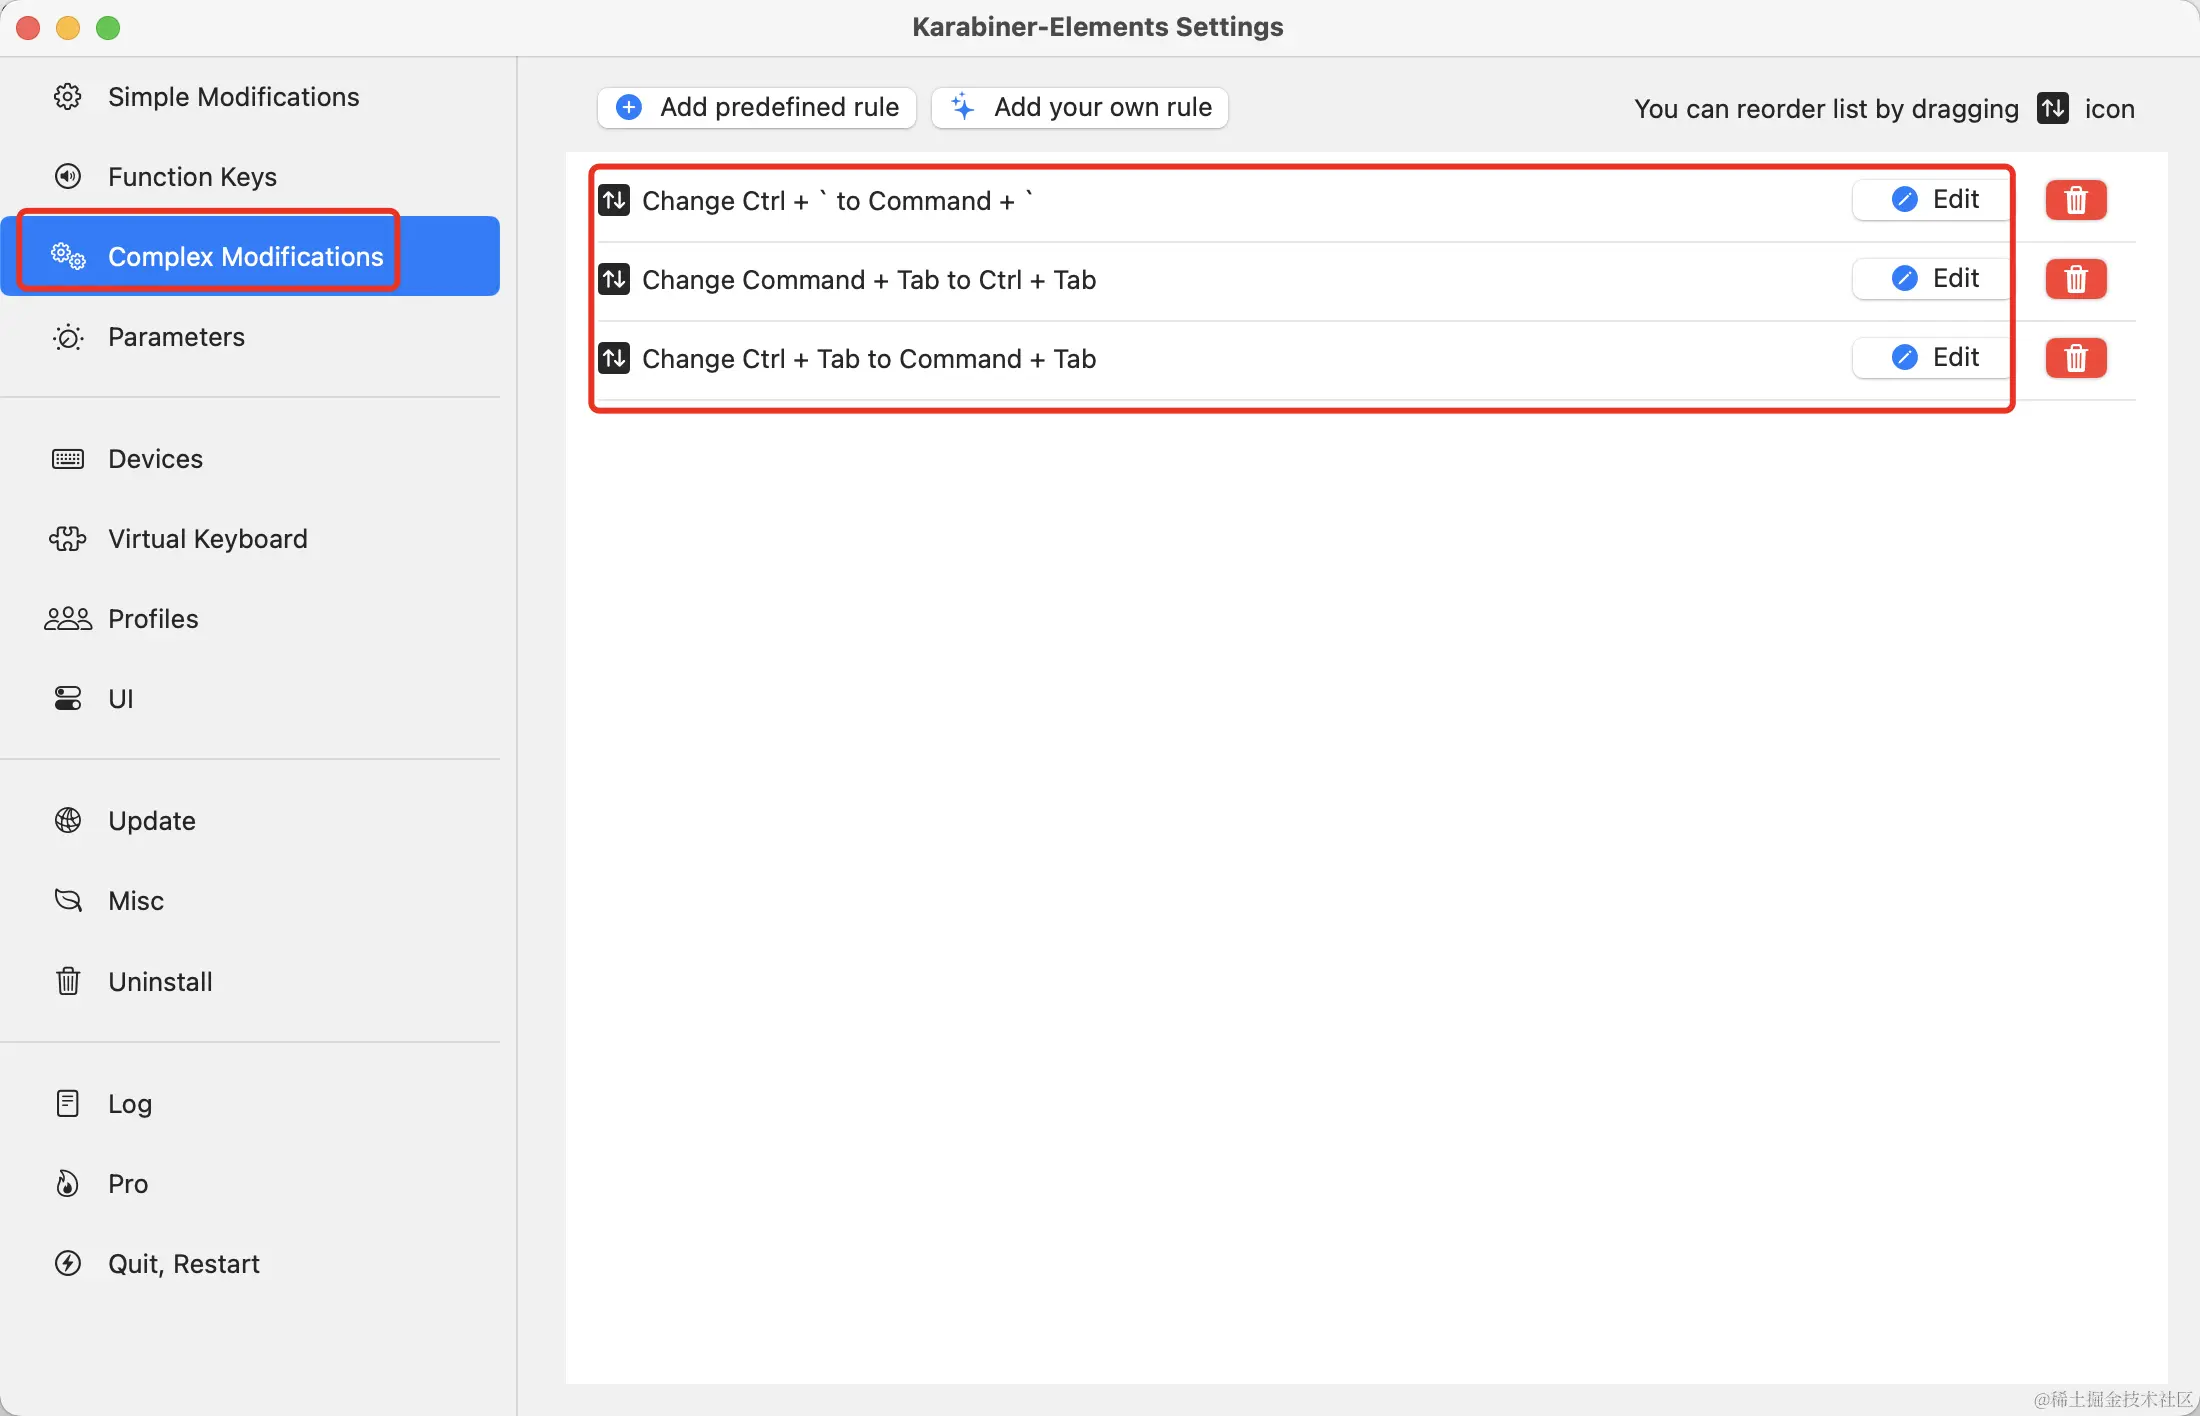Image resolution: width=2200 pixels, height=1416 pixels.
Task: Go to the Devices section
Action: [x=250, y=459]
